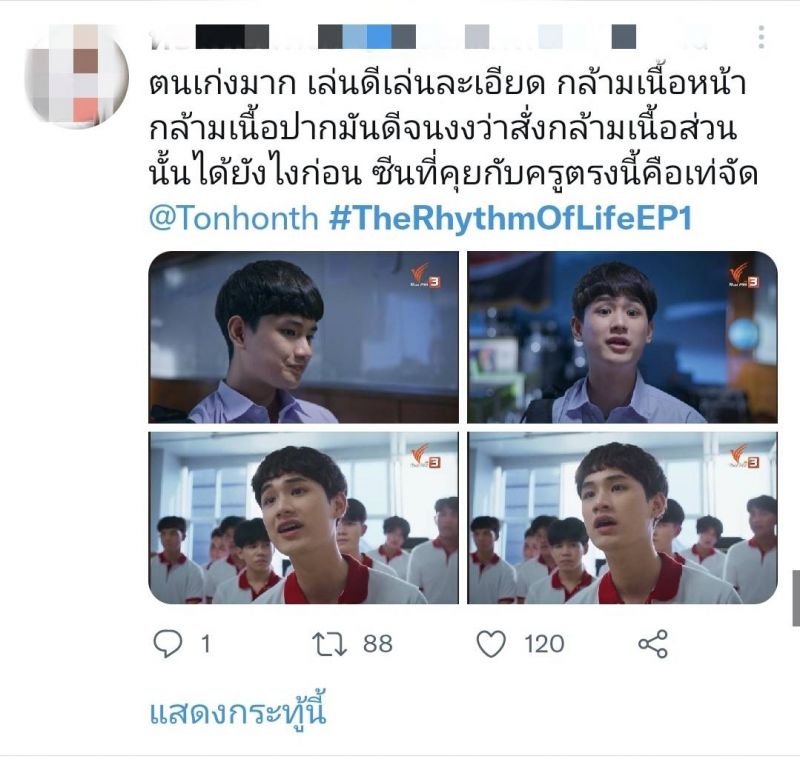The width and height of the screenshot is (800, 759).
Task: Click the blurred account display name
Action: (x=429, y=37)
